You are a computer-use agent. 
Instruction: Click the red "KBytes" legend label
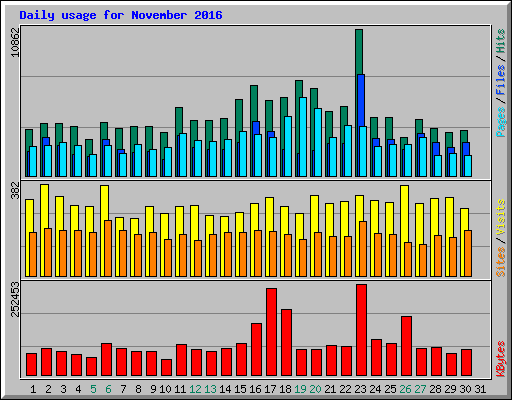pyautogui.click(x=501, y=359)
